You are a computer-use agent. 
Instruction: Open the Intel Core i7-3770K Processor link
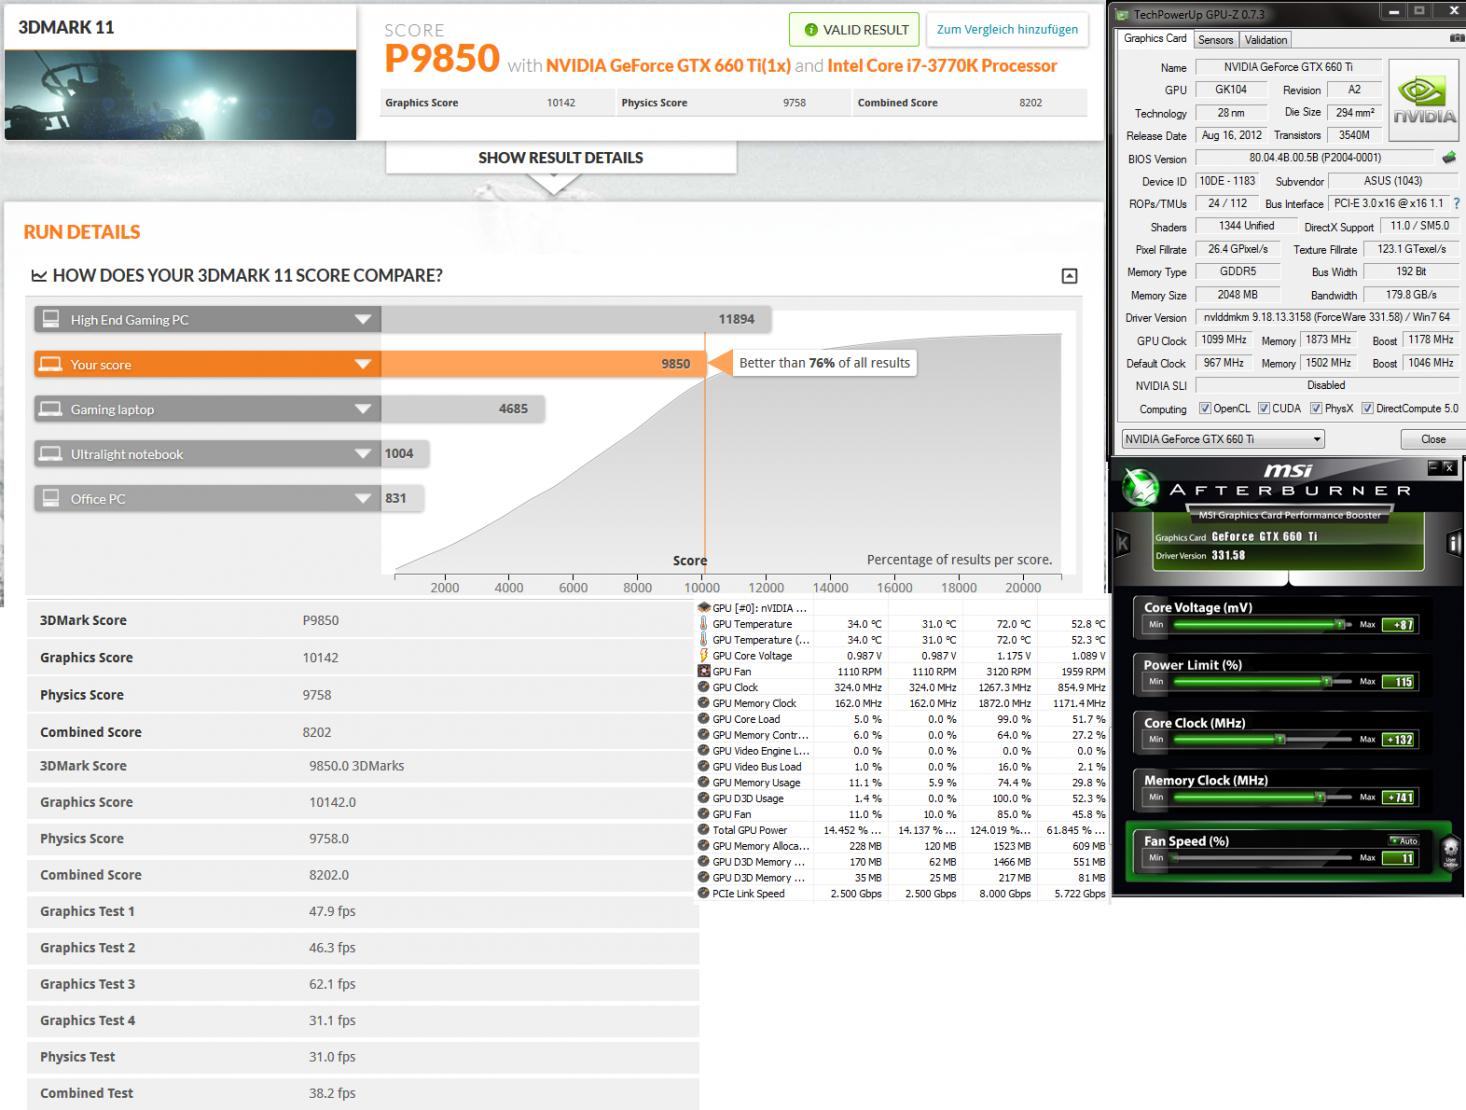(x=942, y=66)
